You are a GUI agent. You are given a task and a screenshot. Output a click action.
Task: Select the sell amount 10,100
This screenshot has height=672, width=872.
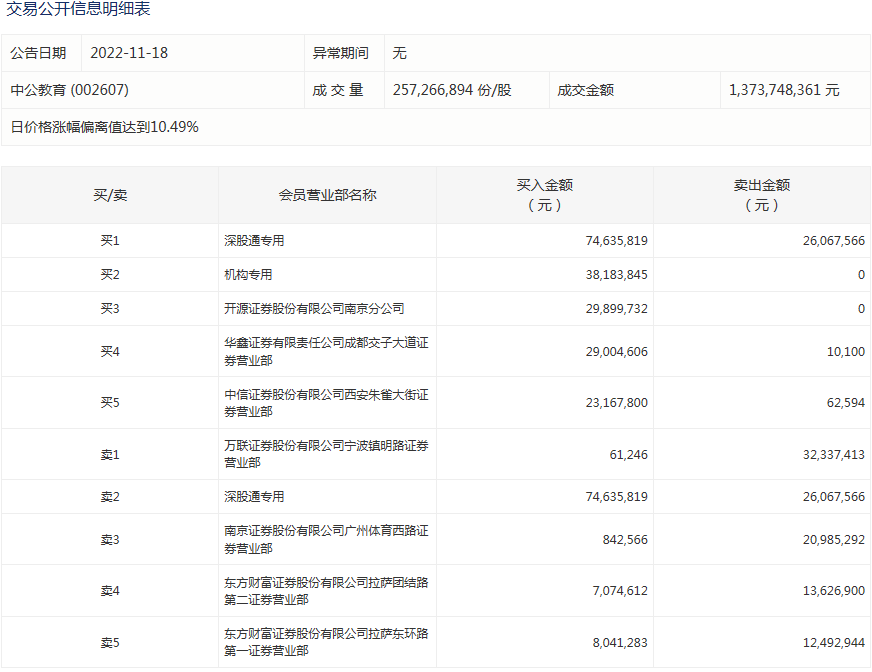click(x=846, y=351)
